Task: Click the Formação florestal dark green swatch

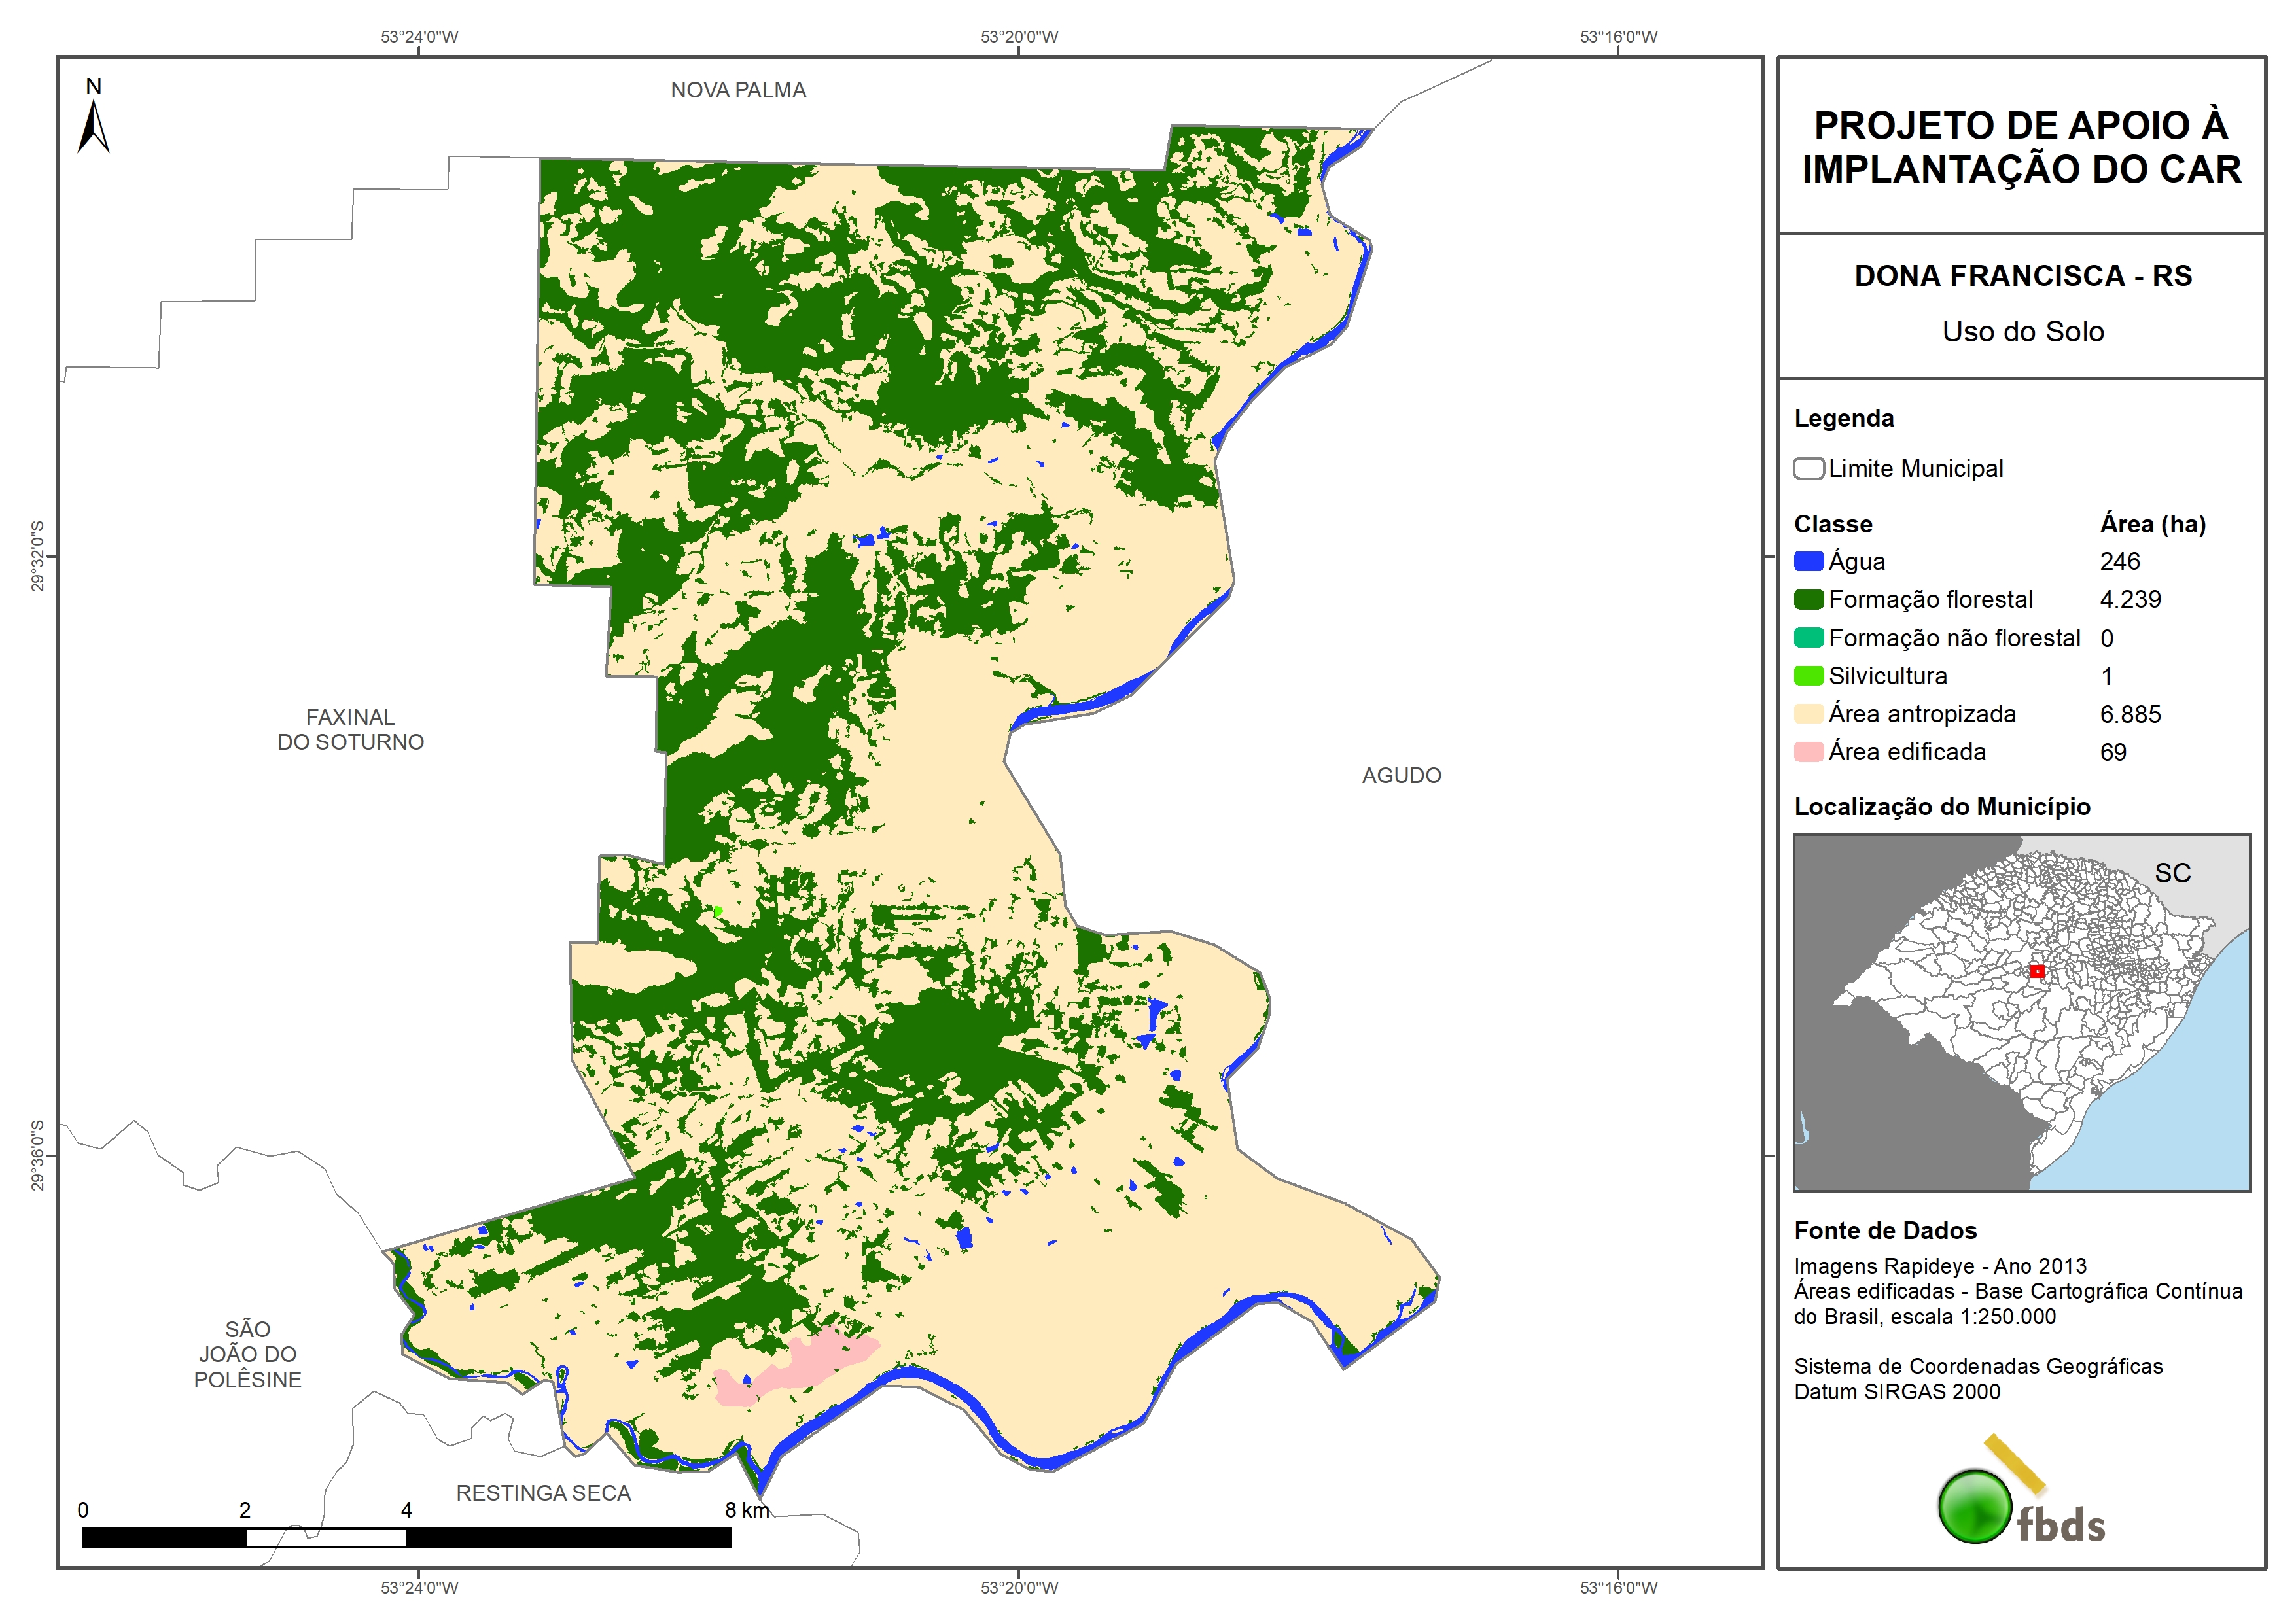Action: click(1808, 600)
